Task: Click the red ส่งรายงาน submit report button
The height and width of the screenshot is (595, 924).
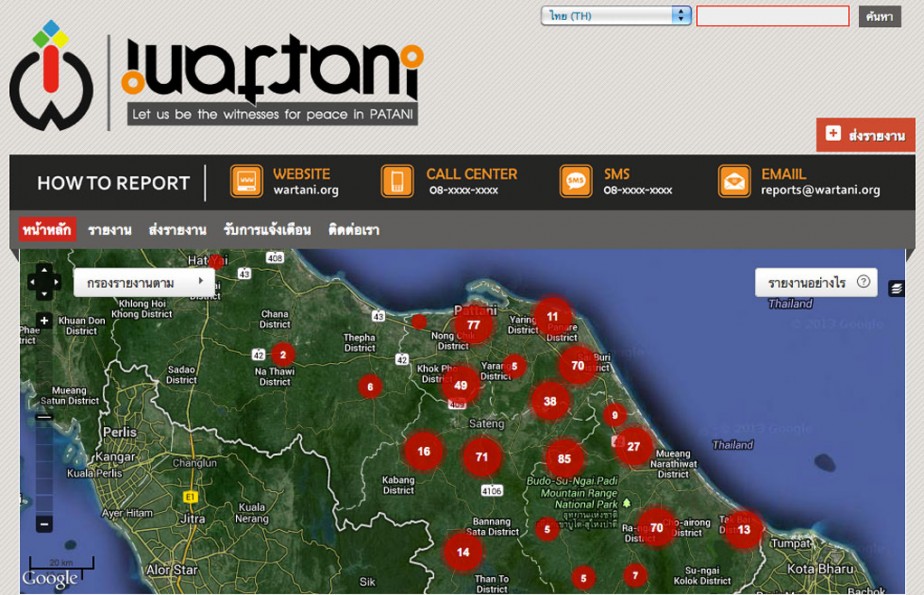Action: (x=865, y=135)
